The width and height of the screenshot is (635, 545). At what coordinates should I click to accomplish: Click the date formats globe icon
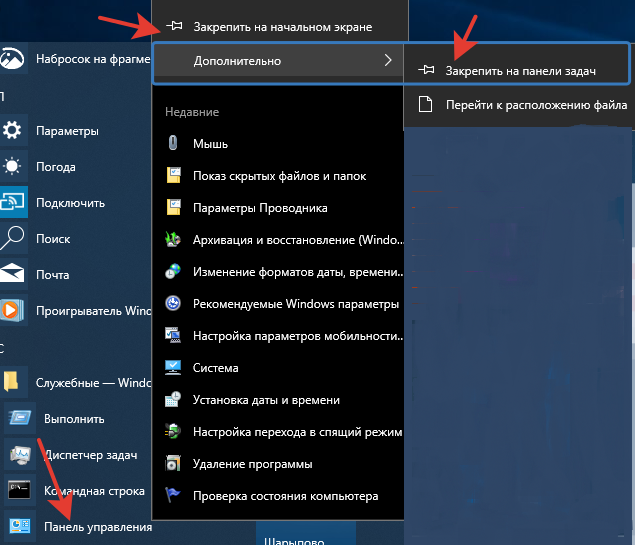pos(173,271)
